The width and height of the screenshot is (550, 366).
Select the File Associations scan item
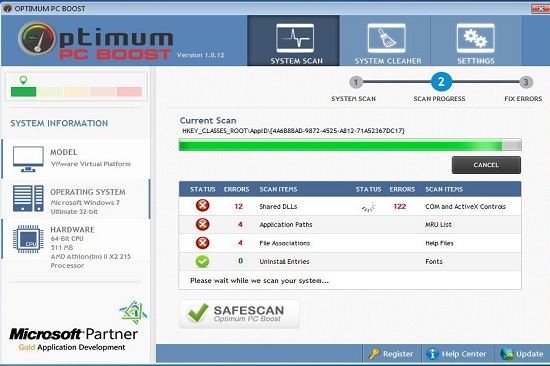[284, 243]
